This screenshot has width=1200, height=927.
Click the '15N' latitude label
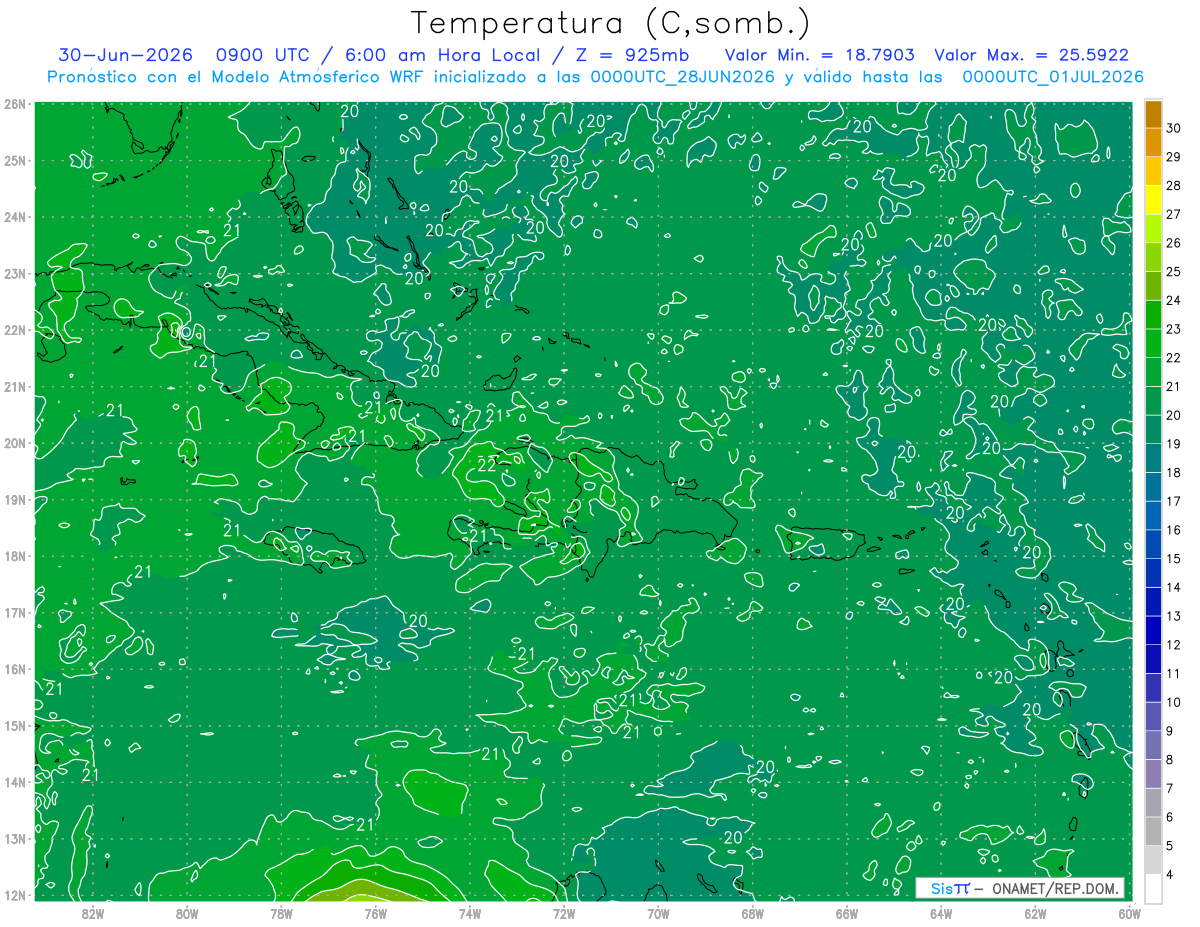tap(14, 725)
